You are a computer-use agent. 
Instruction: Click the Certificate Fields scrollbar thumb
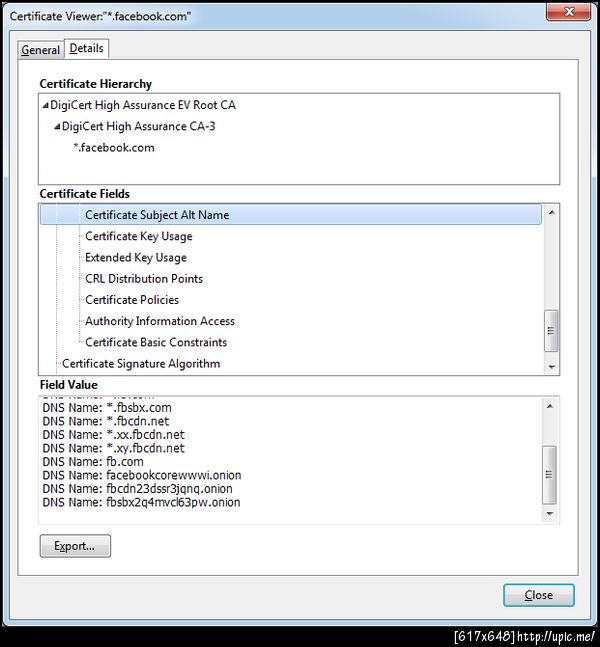pyautogui.click(x=551, y=331)
